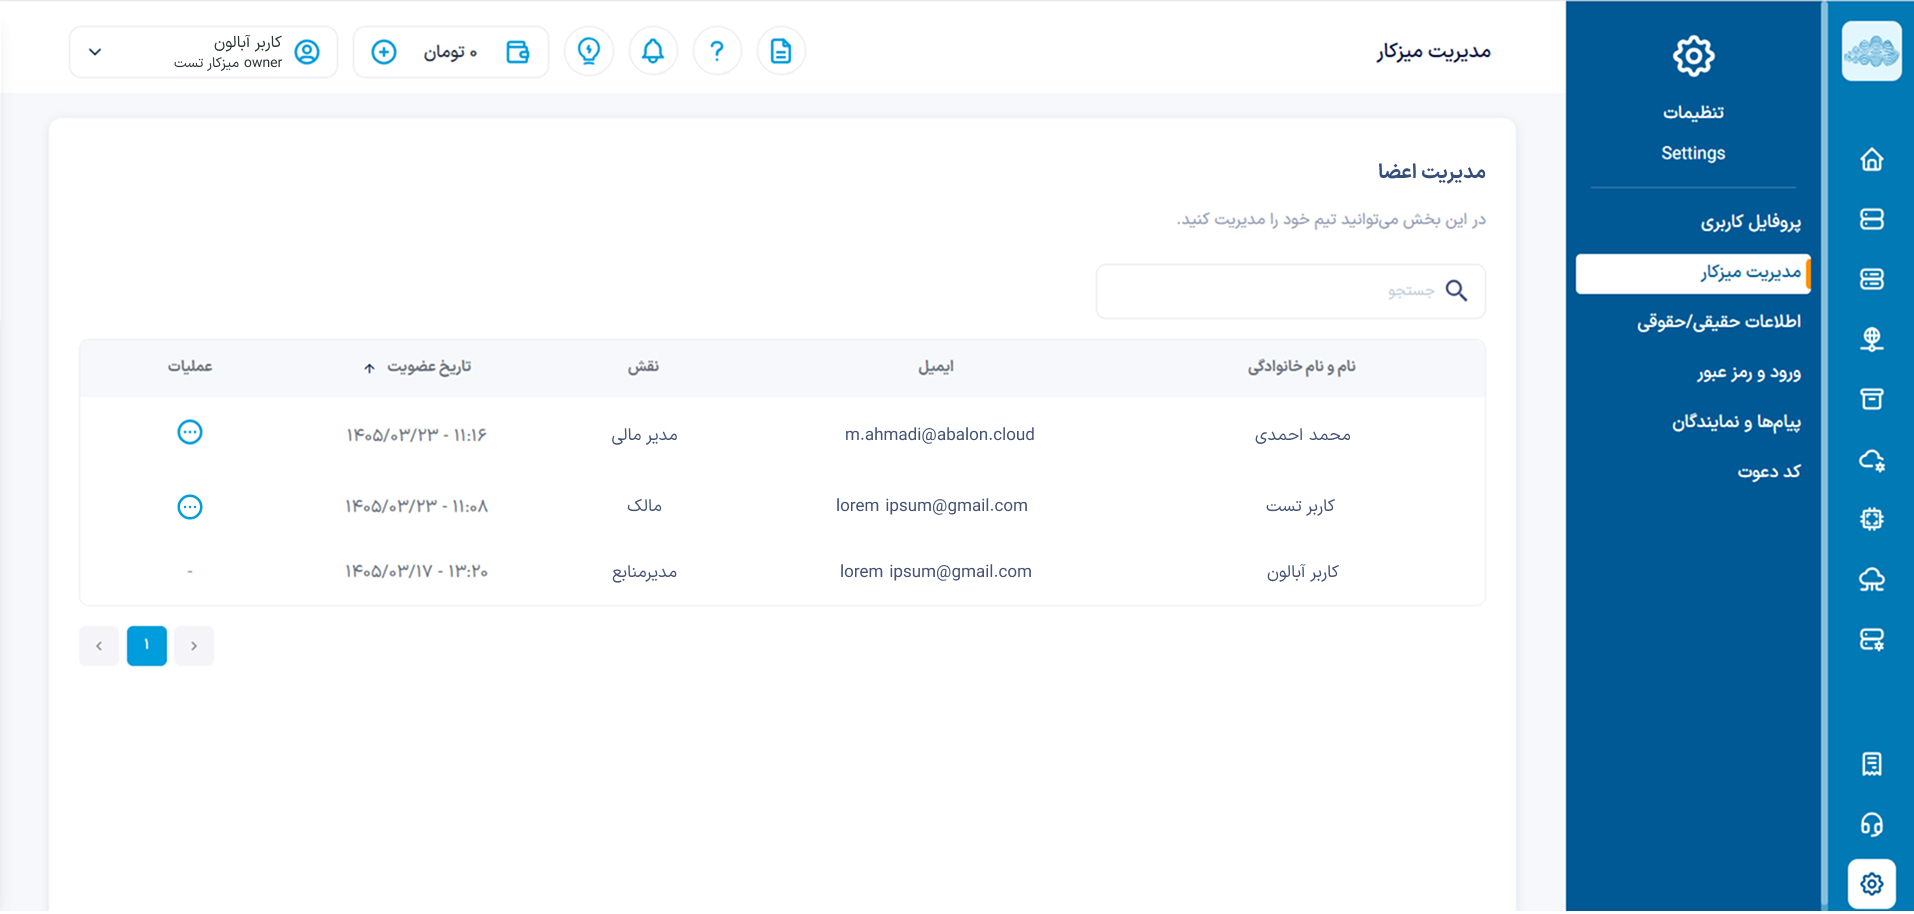The height and width of the screenshot is (914, 1914).
Task: Click the help question mark icon
Action: click(717, 51)
